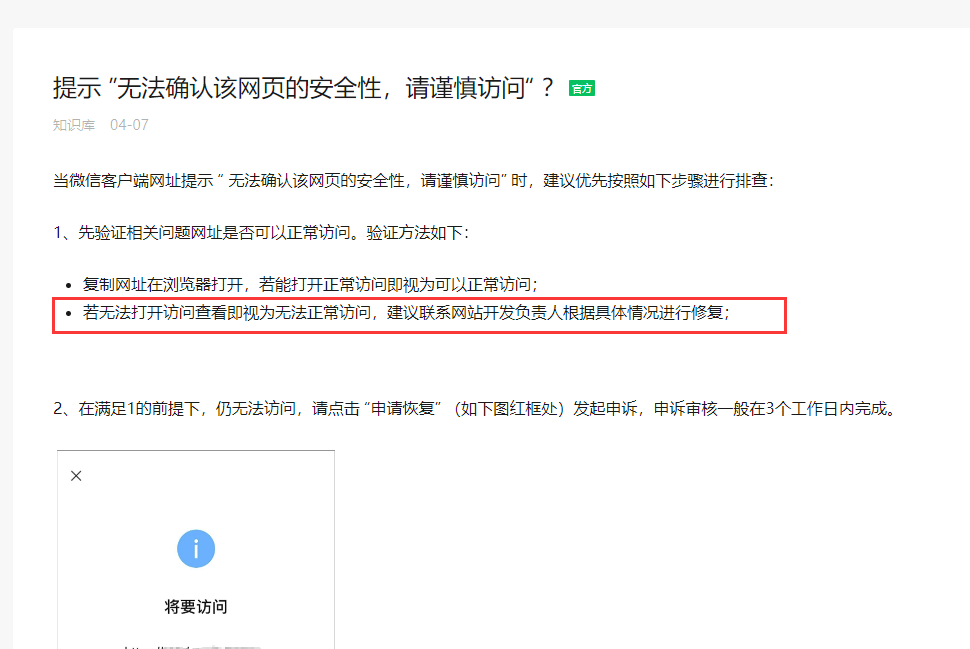970x649 pixels.
Task: Close the embedded dialog with X
Action: [76, 476]
